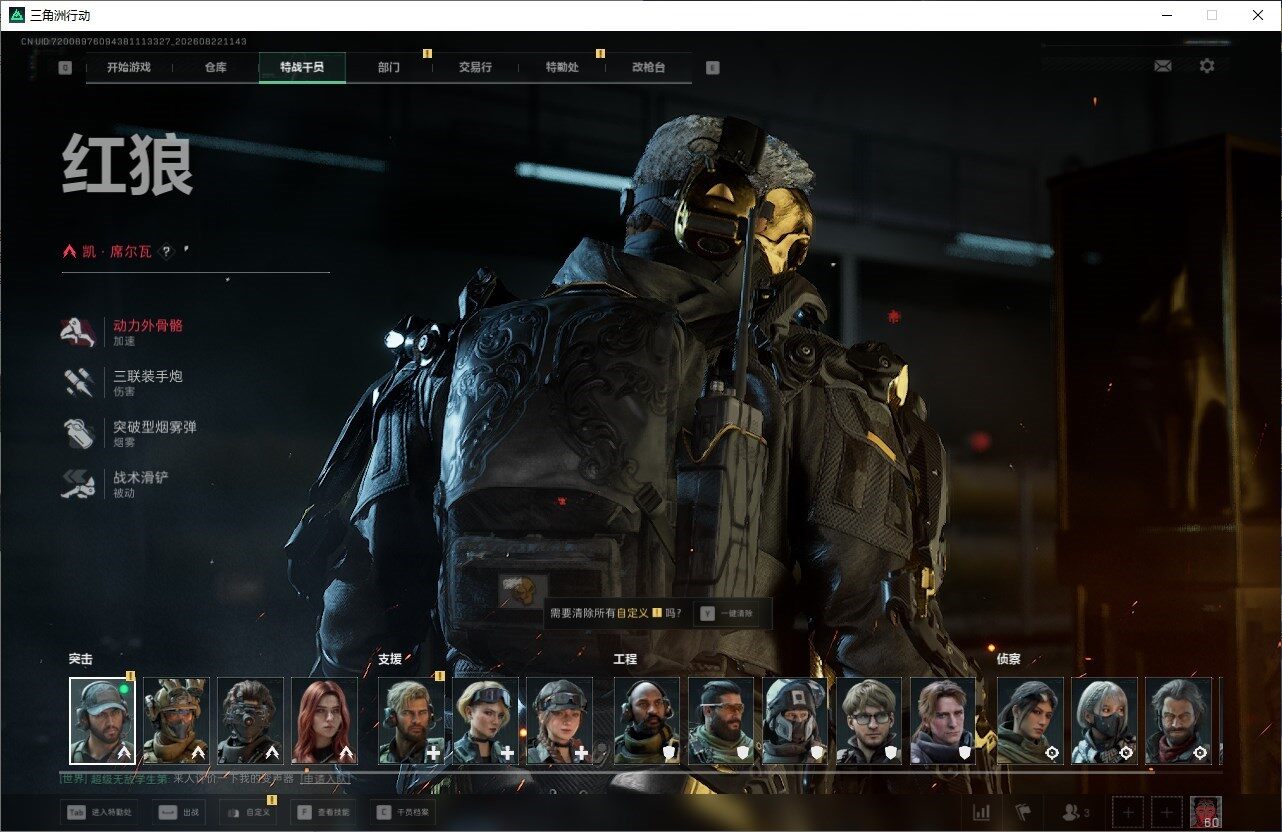Click the 战术滑铲 skill name
Screen dimensions: 1282x832
(x=141, y=478)
